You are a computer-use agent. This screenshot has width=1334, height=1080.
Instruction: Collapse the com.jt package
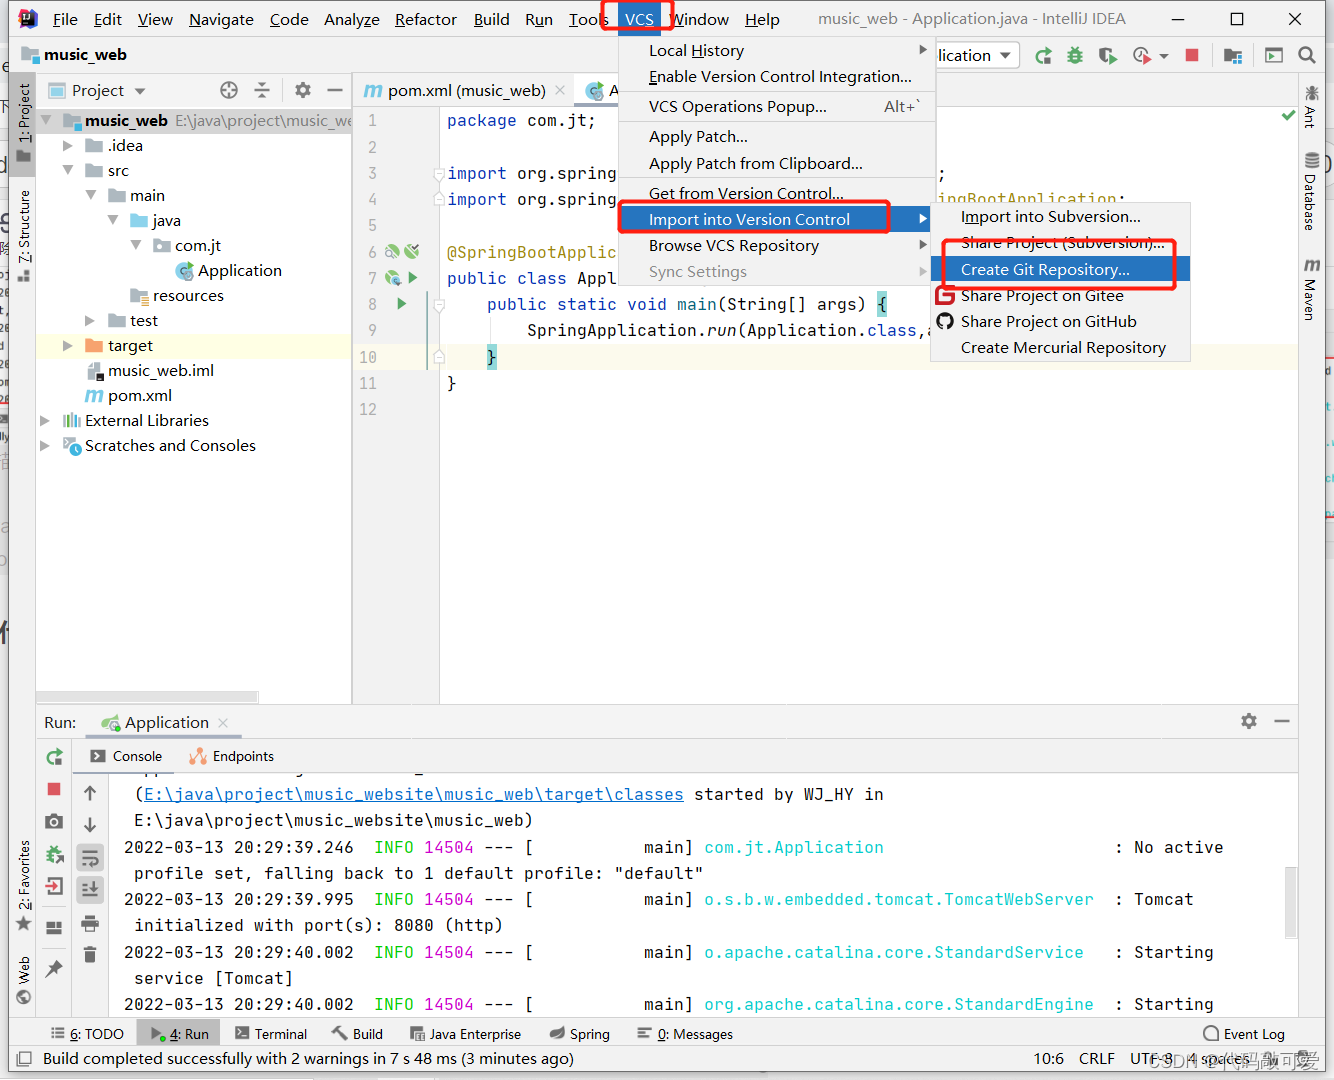point(136,246)
